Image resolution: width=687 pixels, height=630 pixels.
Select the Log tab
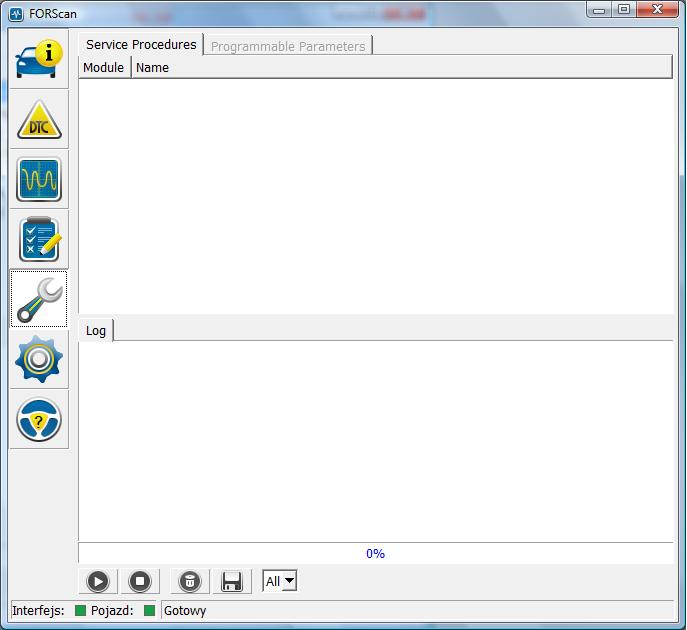click(96, 331)
